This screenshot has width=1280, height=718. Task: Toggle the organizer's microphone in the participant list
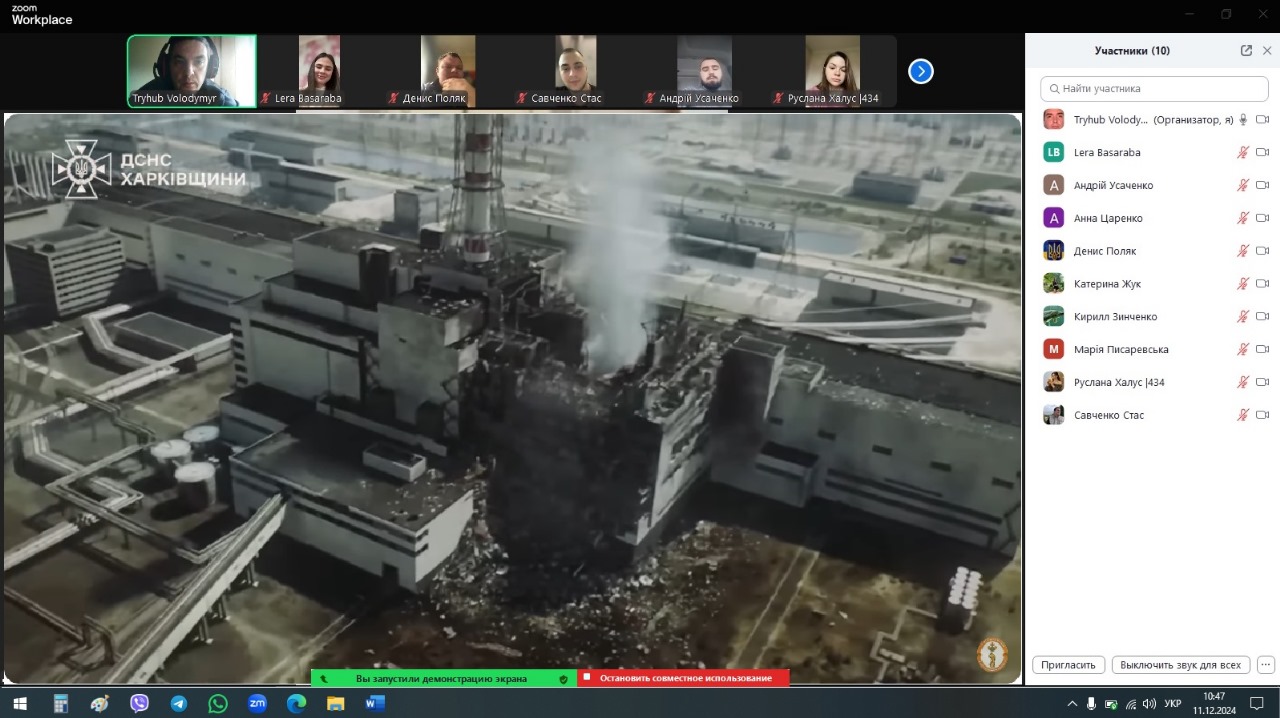pos(1243,120)
